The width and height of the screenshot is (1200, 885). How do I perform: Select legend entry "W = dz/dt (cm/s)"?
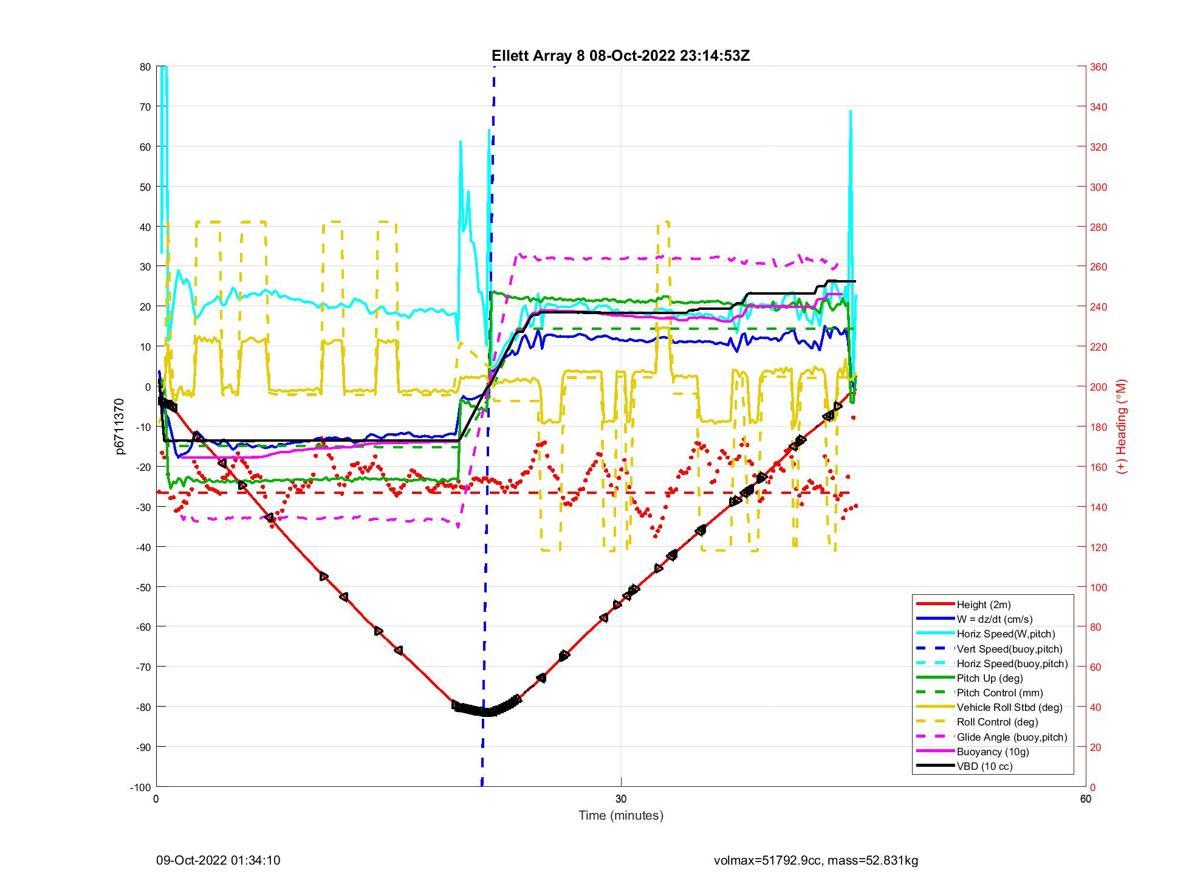994,619
